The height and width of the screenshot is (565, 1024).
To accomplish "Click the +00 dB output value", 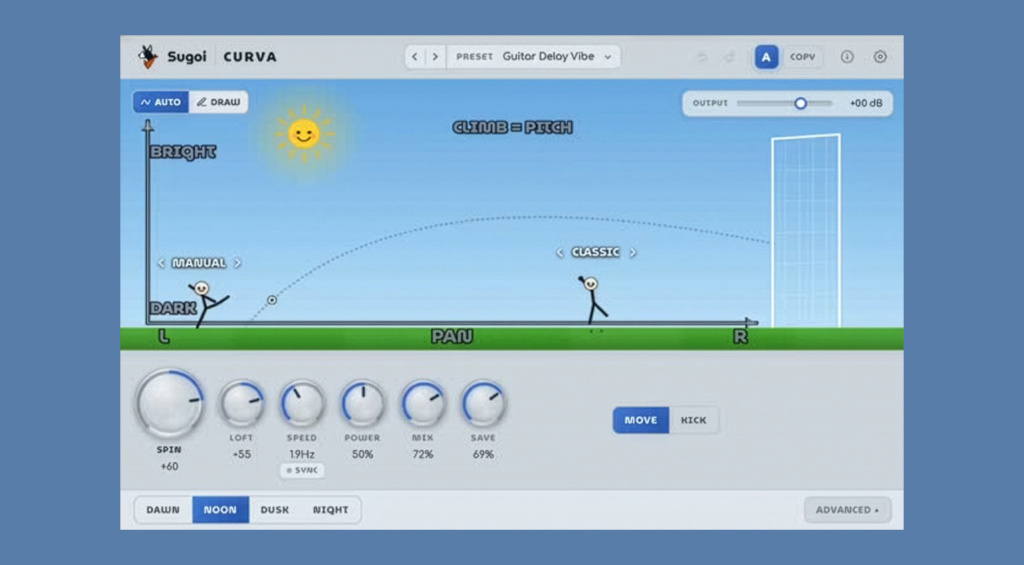I will [x=866, y=103].
